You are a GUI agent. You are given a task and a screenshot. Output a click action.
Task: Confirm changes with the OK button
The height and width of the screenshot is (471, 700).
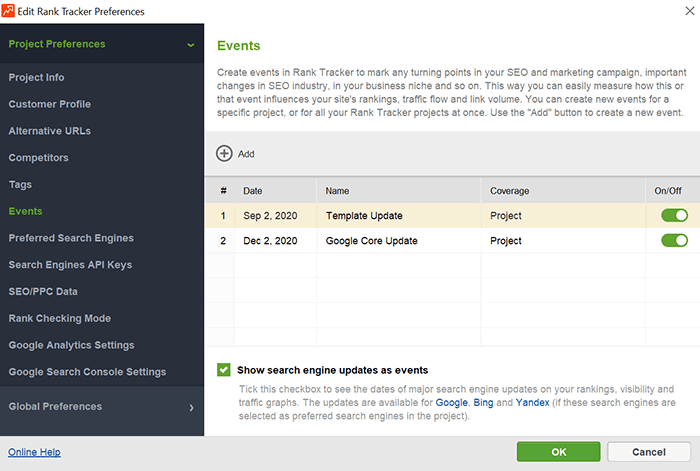tap(558, 452)
